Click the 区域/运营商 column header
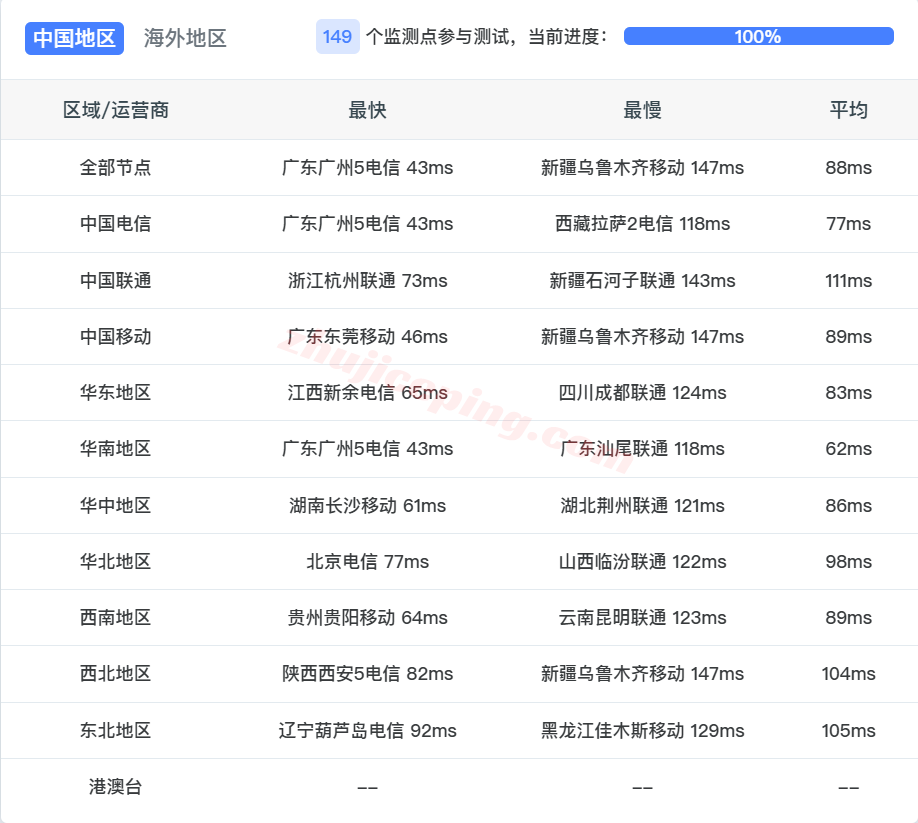Screen dimensions: 918x823 (116, 110)
